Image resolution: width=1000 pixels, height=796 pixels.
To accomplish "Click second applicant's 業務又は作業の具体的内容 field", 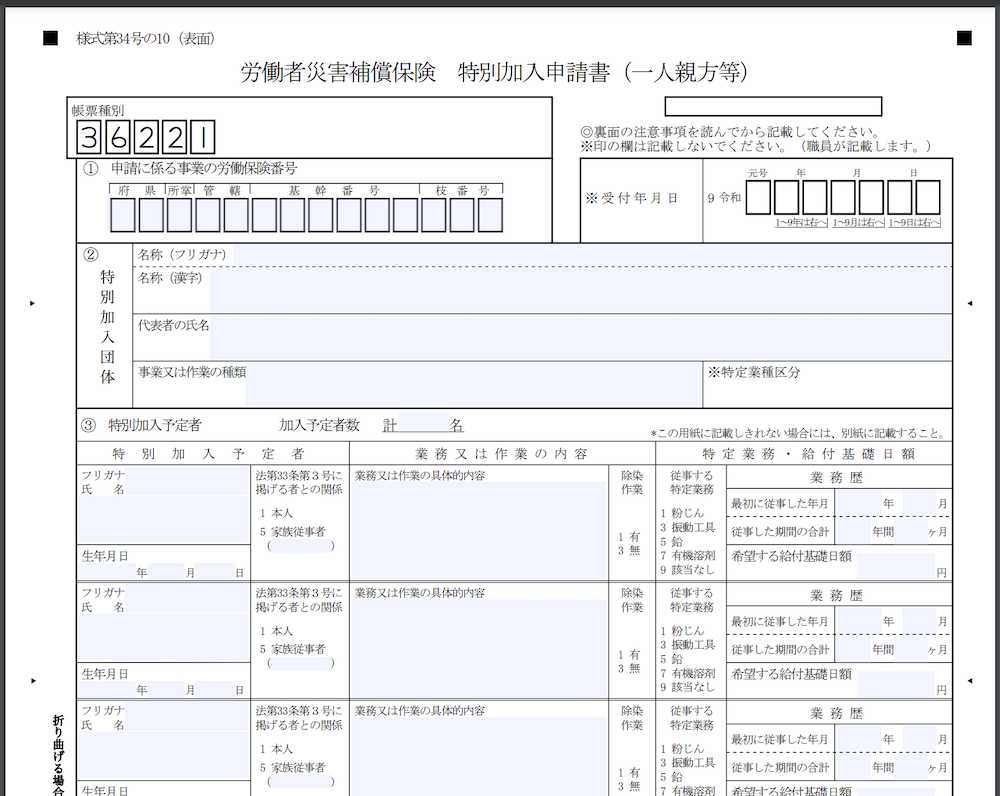I will (478, 645).
